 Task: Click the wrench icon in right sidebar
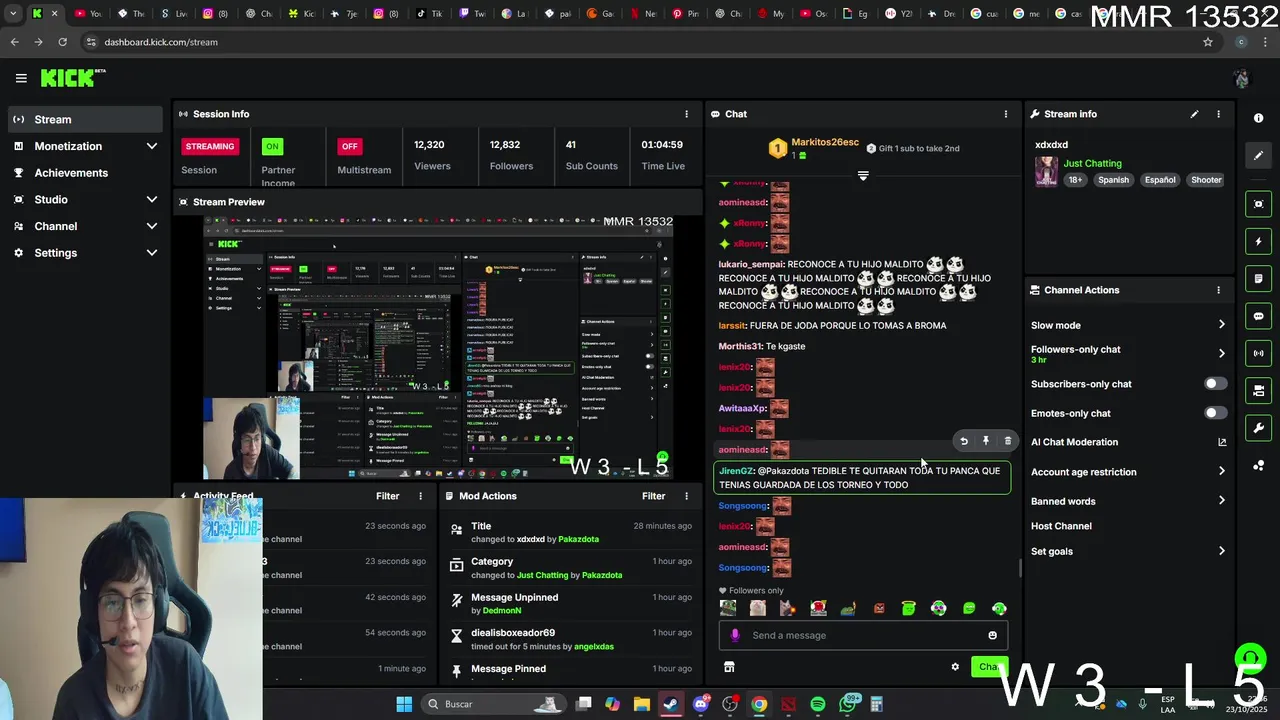[x=1258, y=428]
